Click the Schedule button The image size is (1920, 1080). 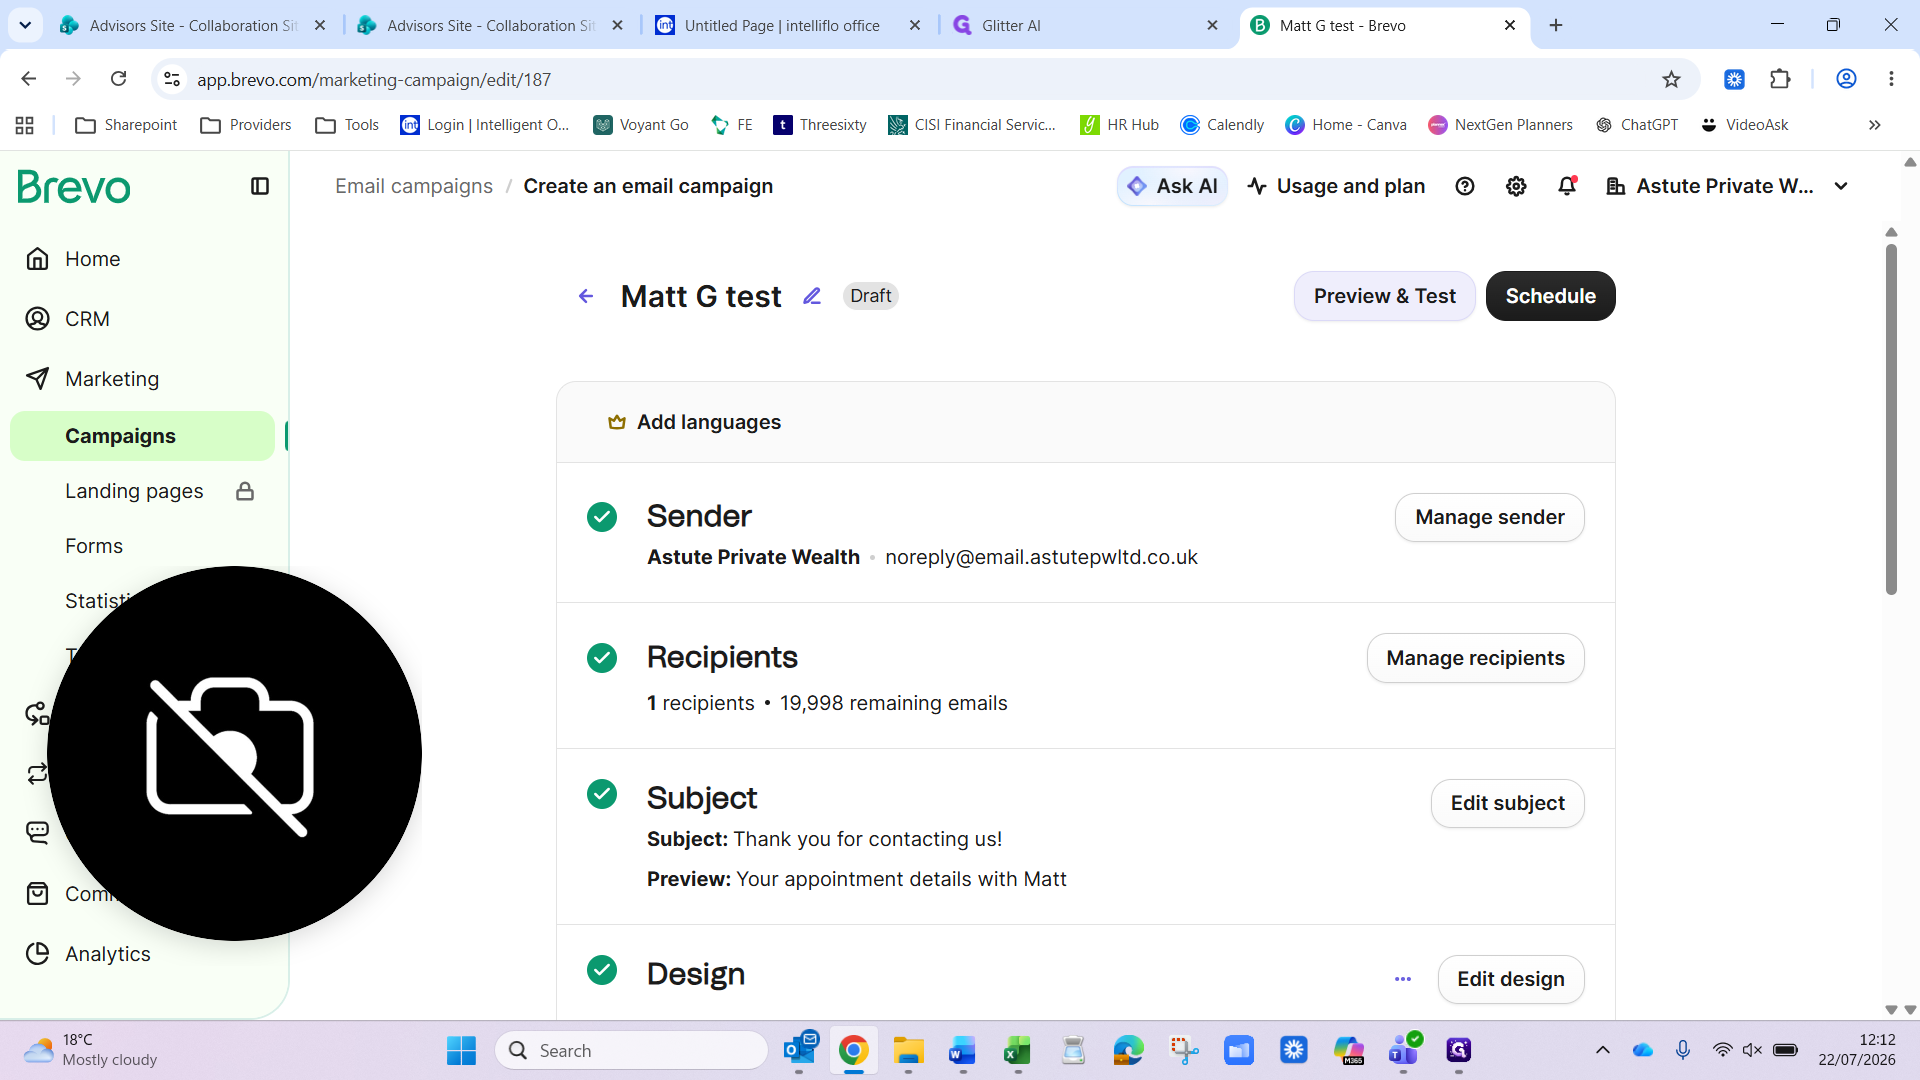click(1551, 296)
